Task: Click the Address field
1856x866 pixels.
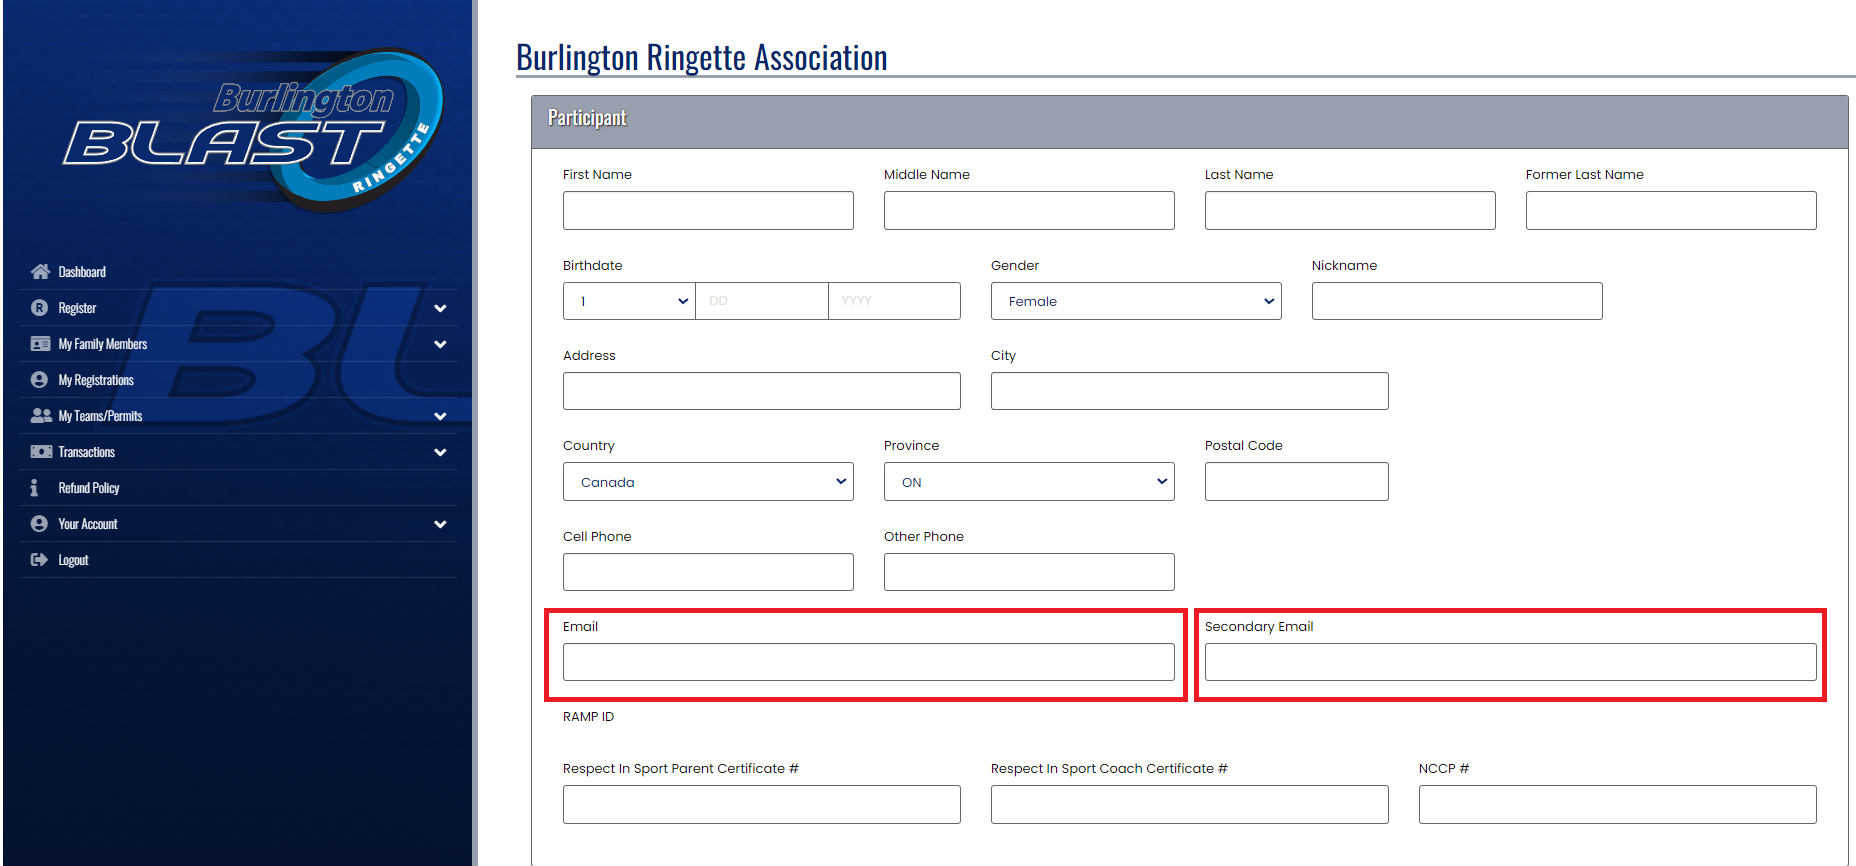Action: (762, 391)
